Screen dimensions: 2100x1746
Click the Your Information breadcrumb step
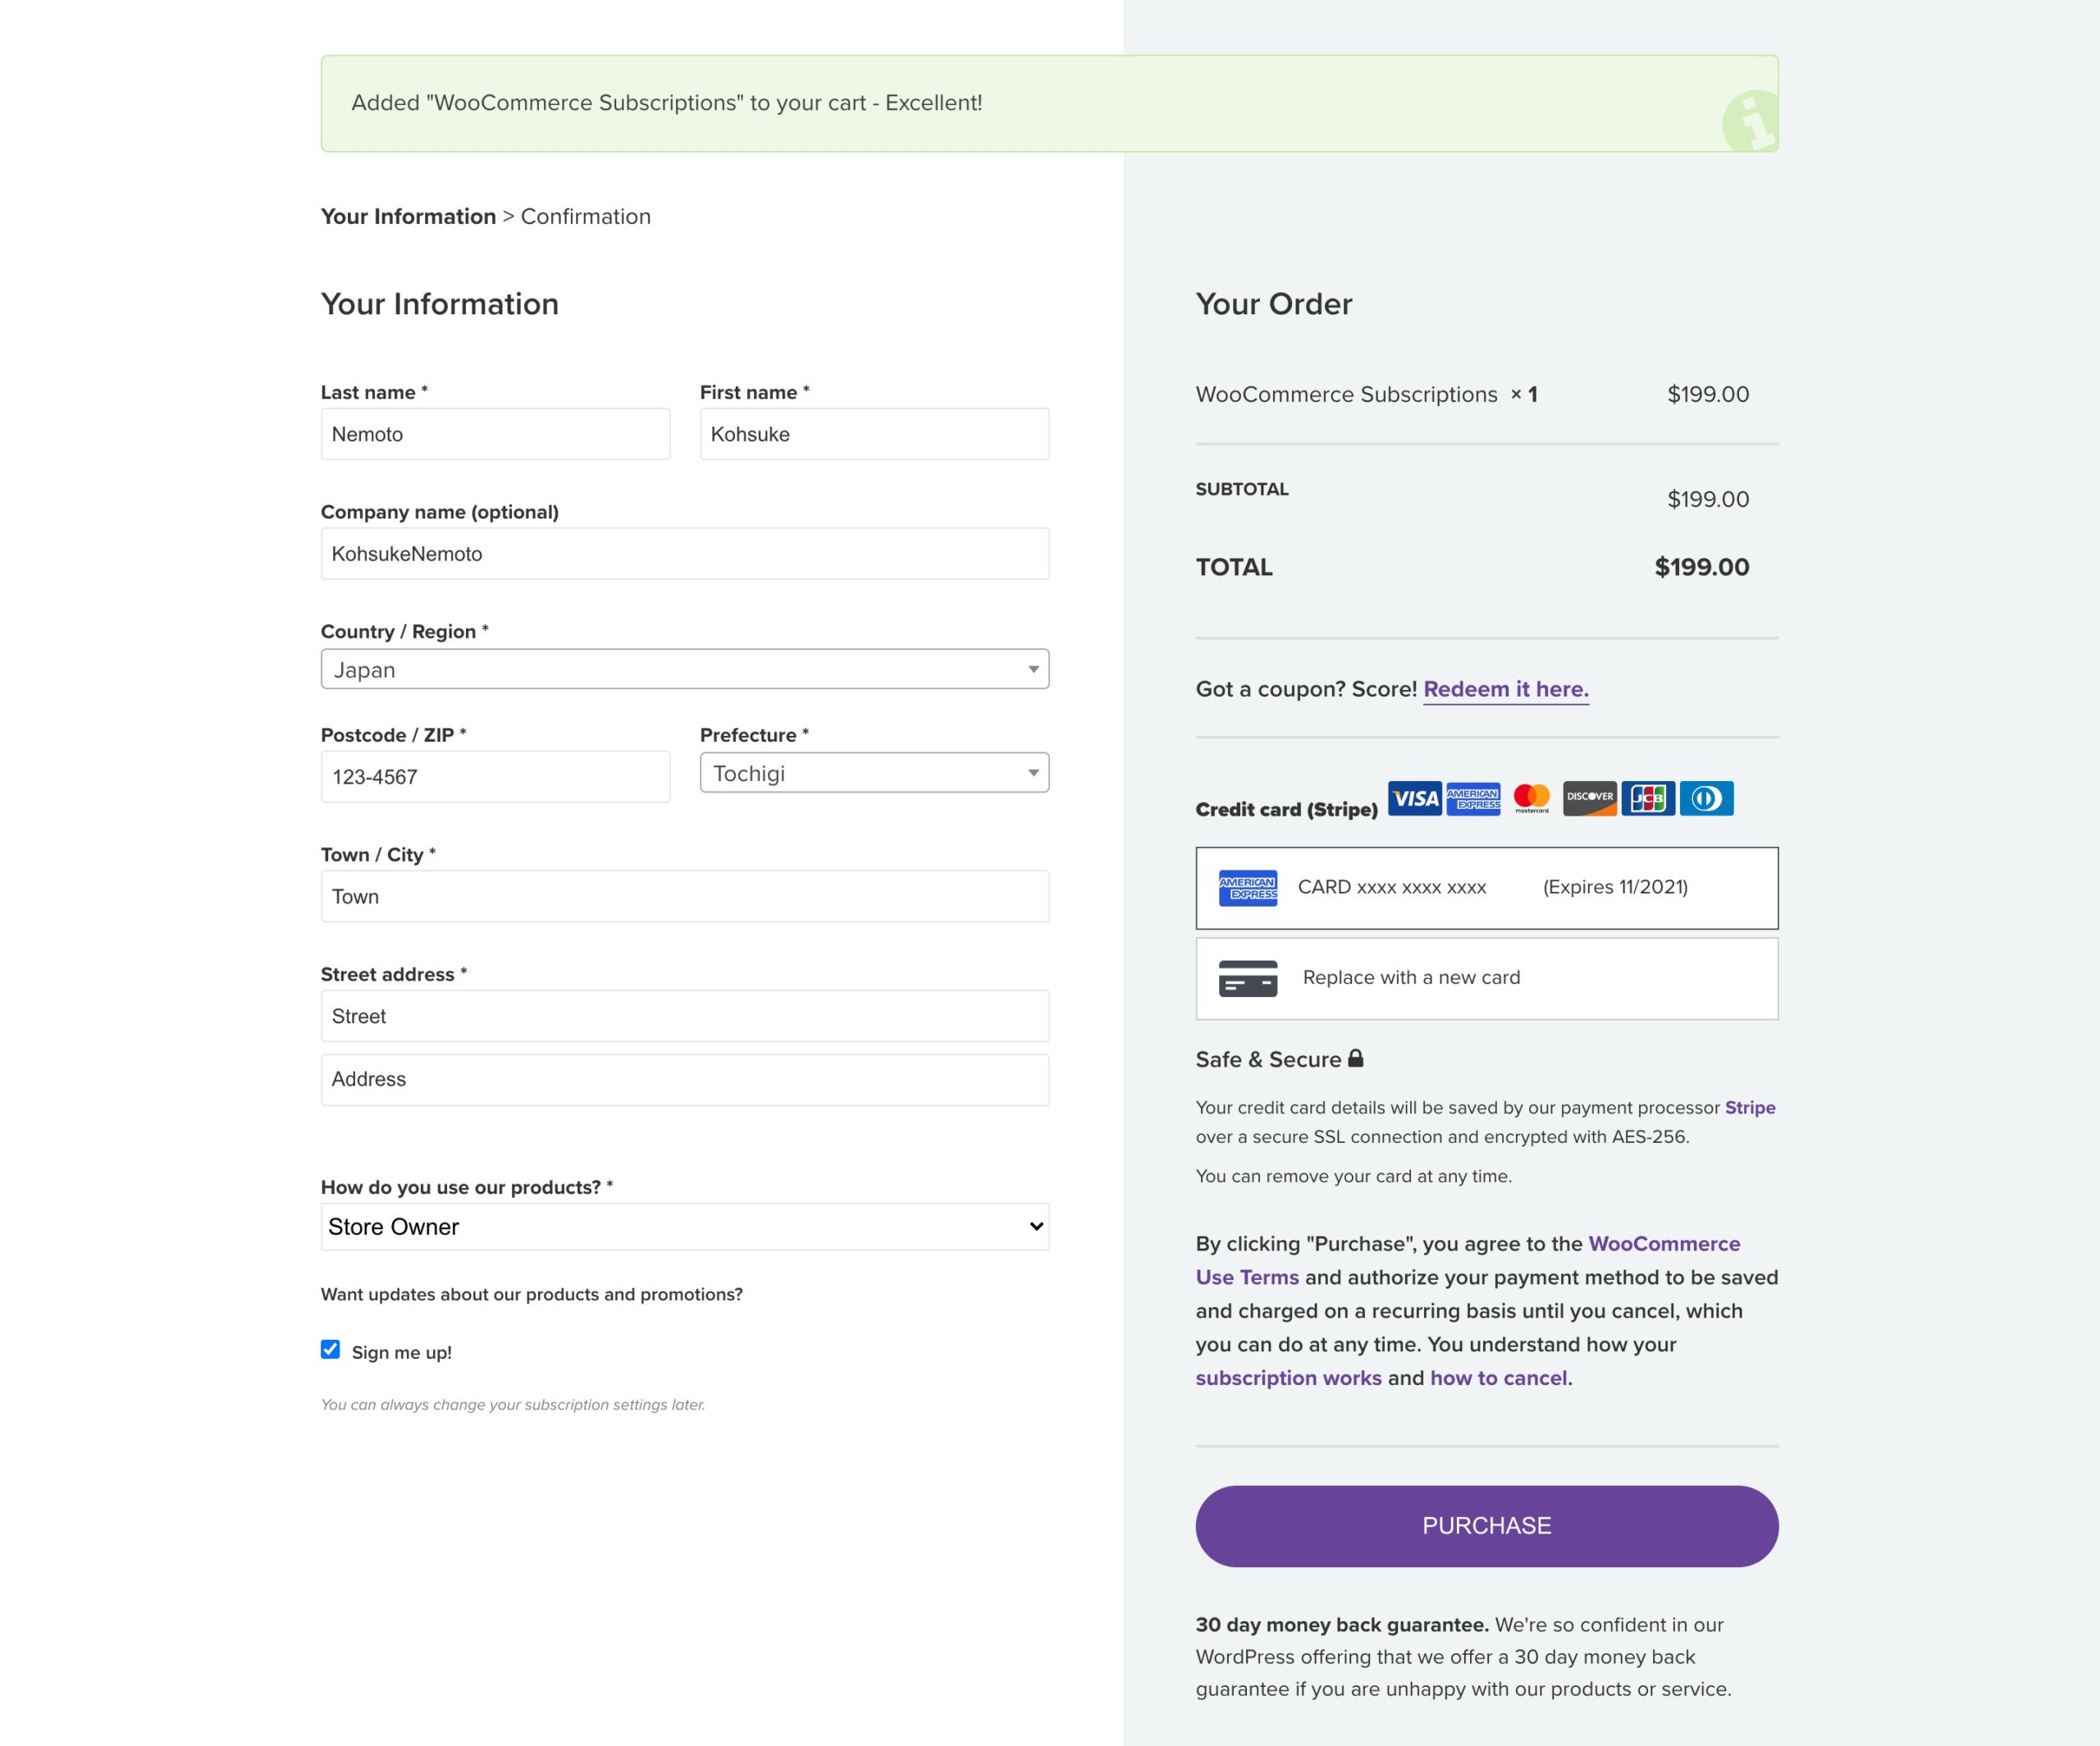pos(408,216)
